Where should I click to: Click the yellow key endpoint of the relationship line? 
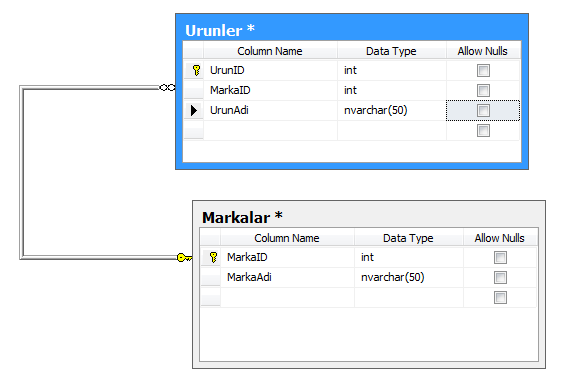[x=184, y=258]
